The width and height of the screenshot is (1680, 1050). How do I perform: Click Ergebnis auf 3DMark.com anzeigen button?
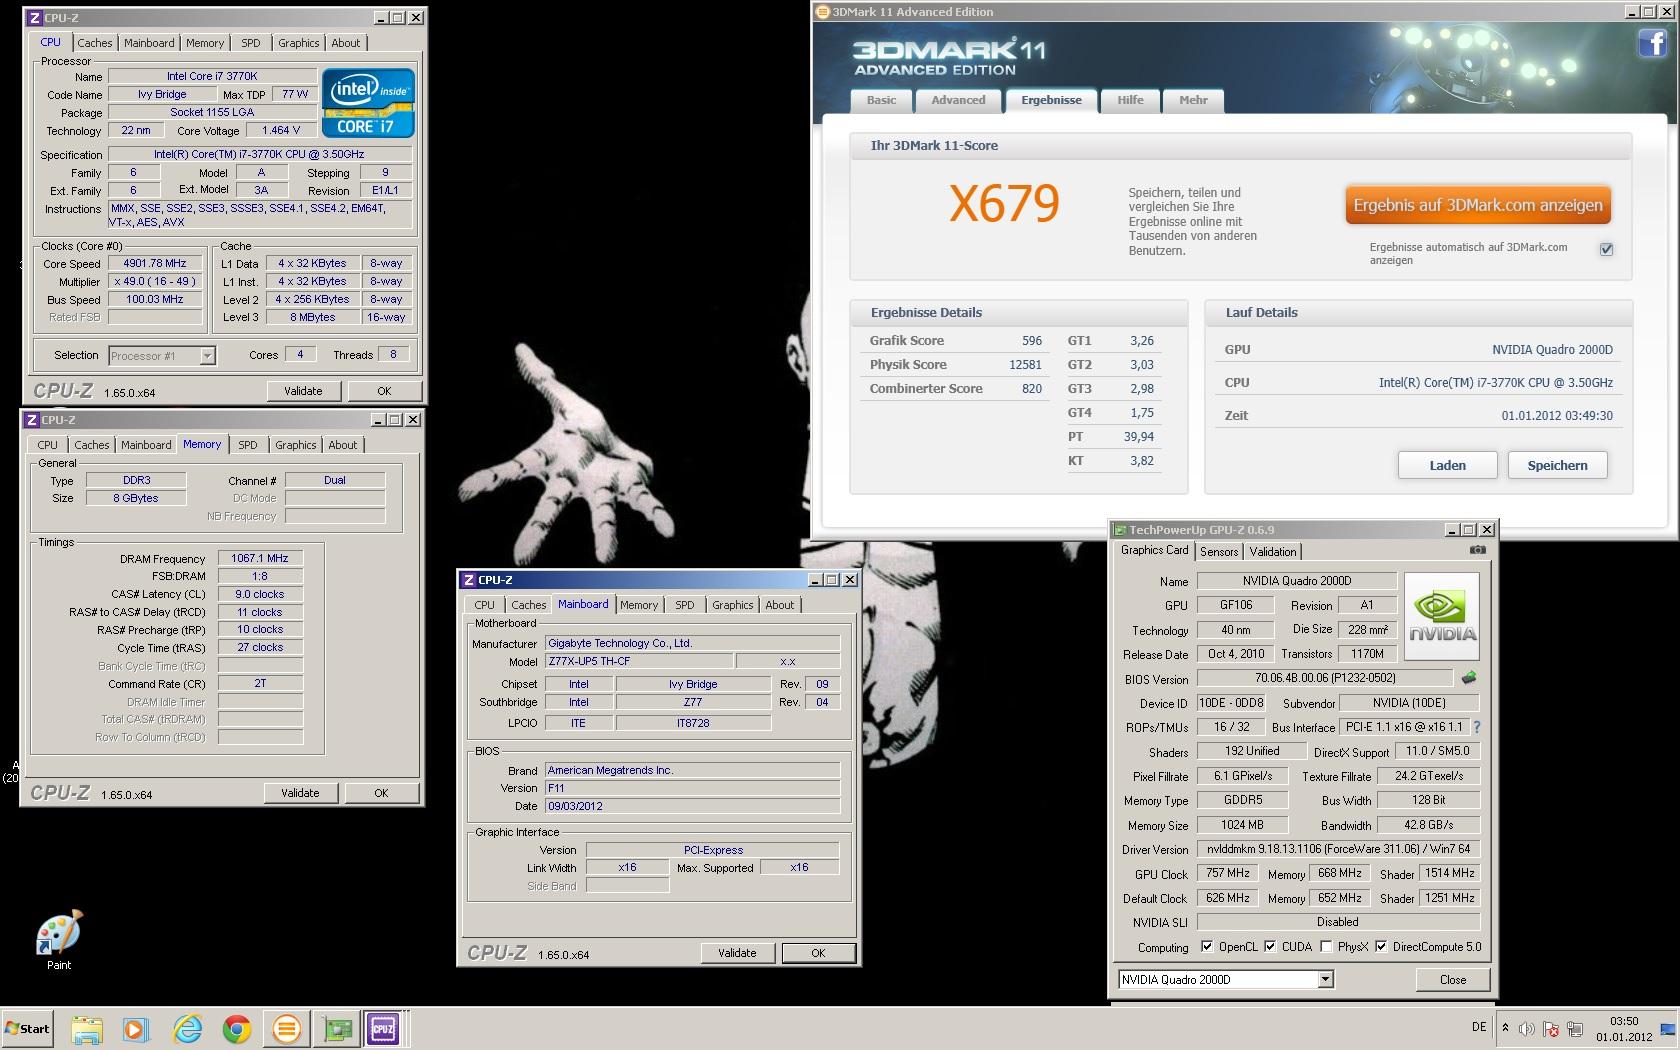point(1477,205)
